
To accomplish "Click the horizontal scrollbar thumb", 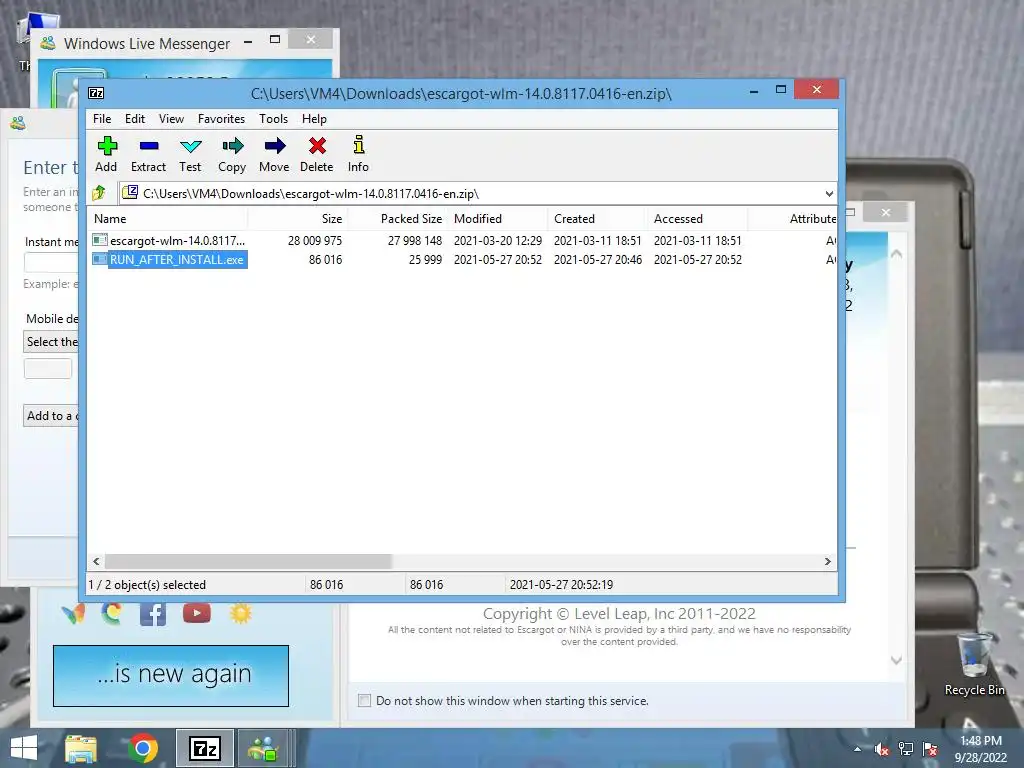I will click(248, 562).
